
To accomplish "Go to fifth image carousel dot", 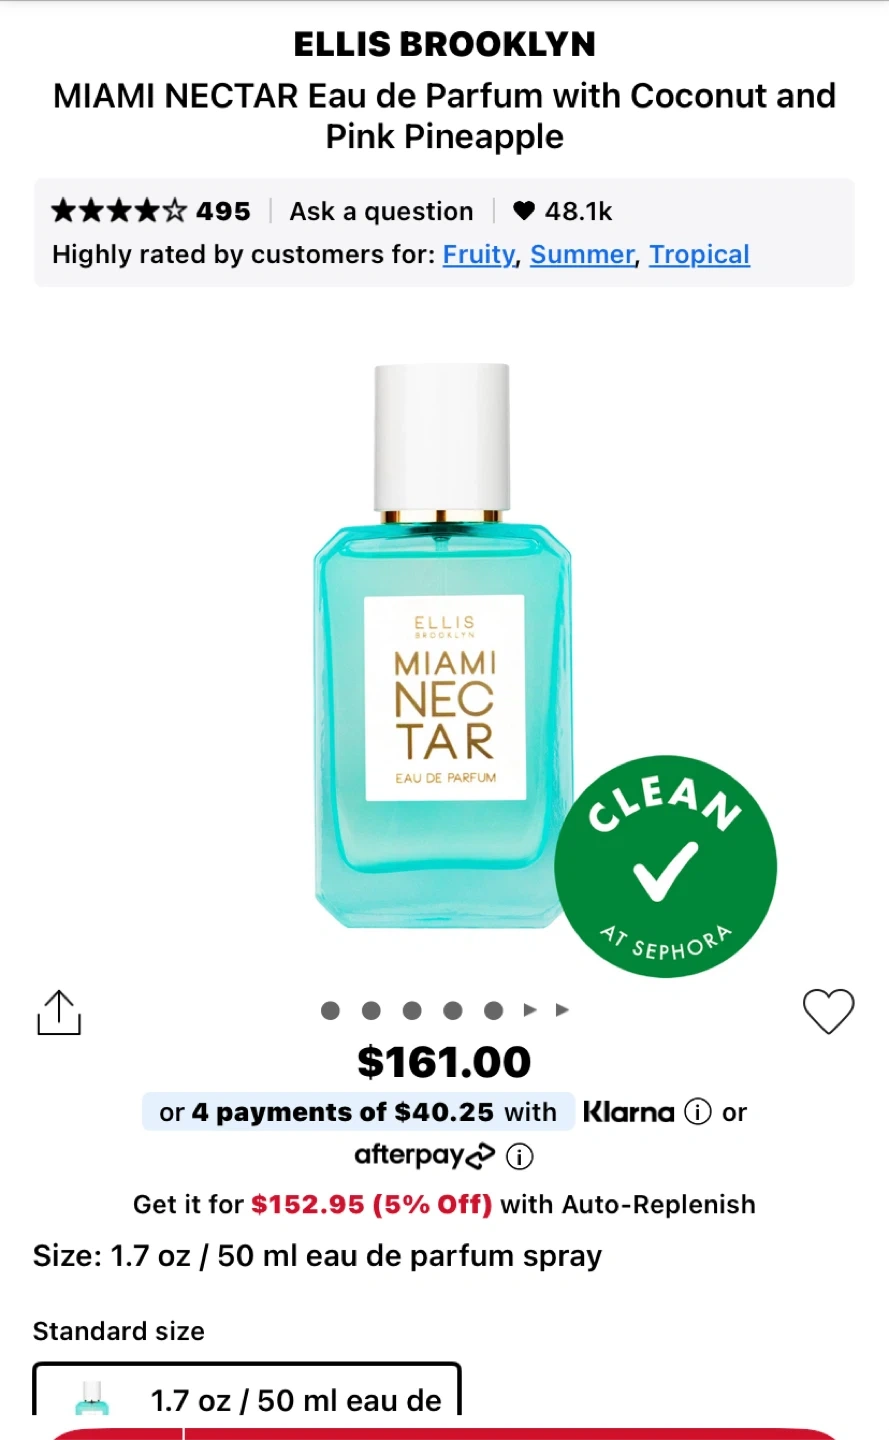I will coord(493,1010).
